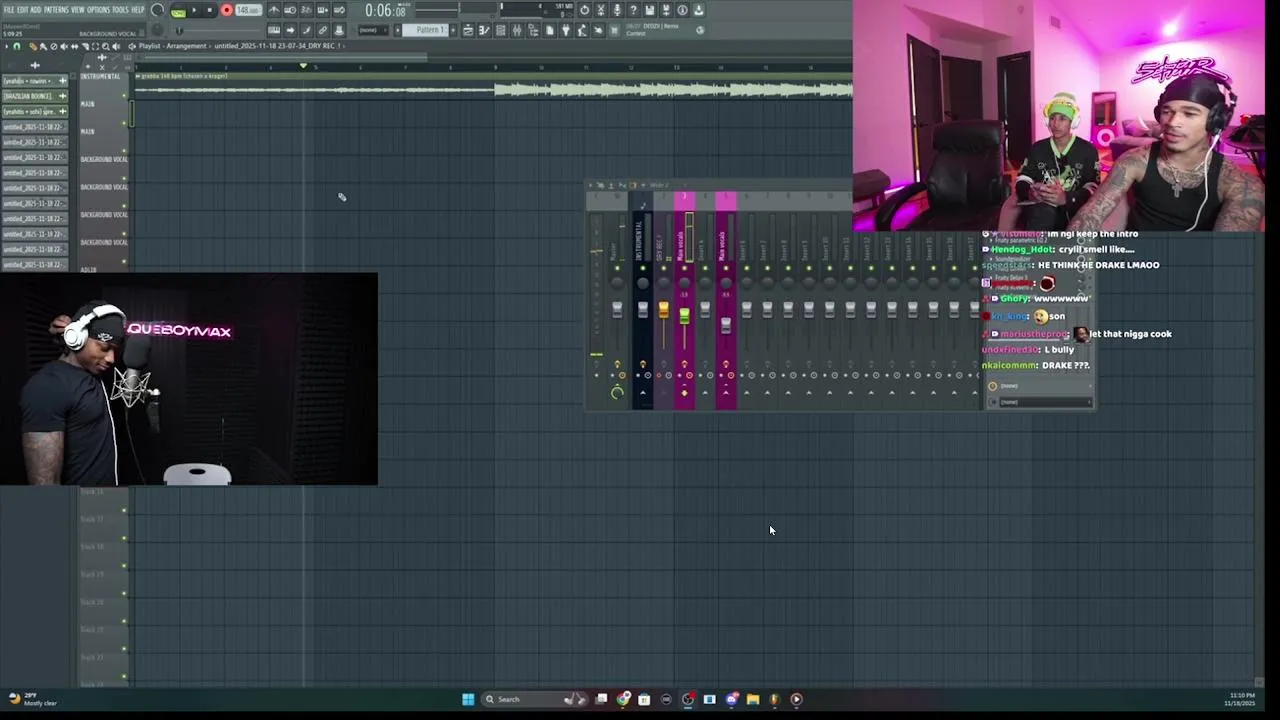
Task: Open the FILE menu
Action: pyautogui.click(x=9, y=10)
